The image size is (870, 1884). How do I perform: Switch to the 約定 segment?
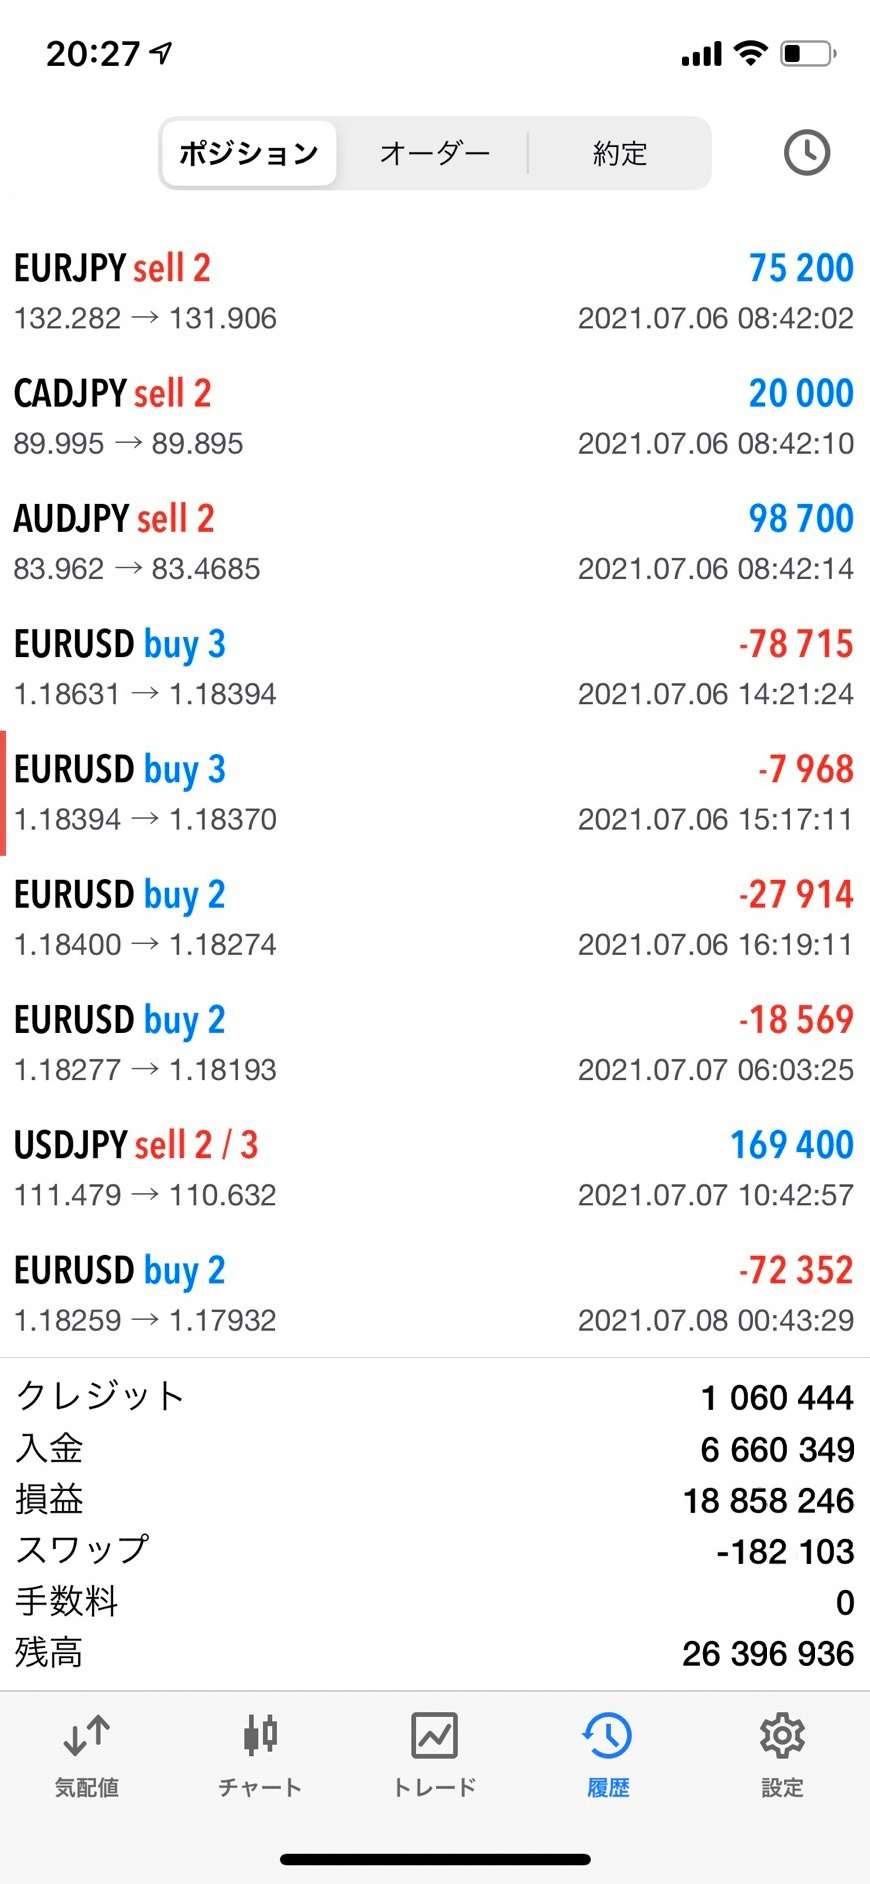(x=620, y=153)
